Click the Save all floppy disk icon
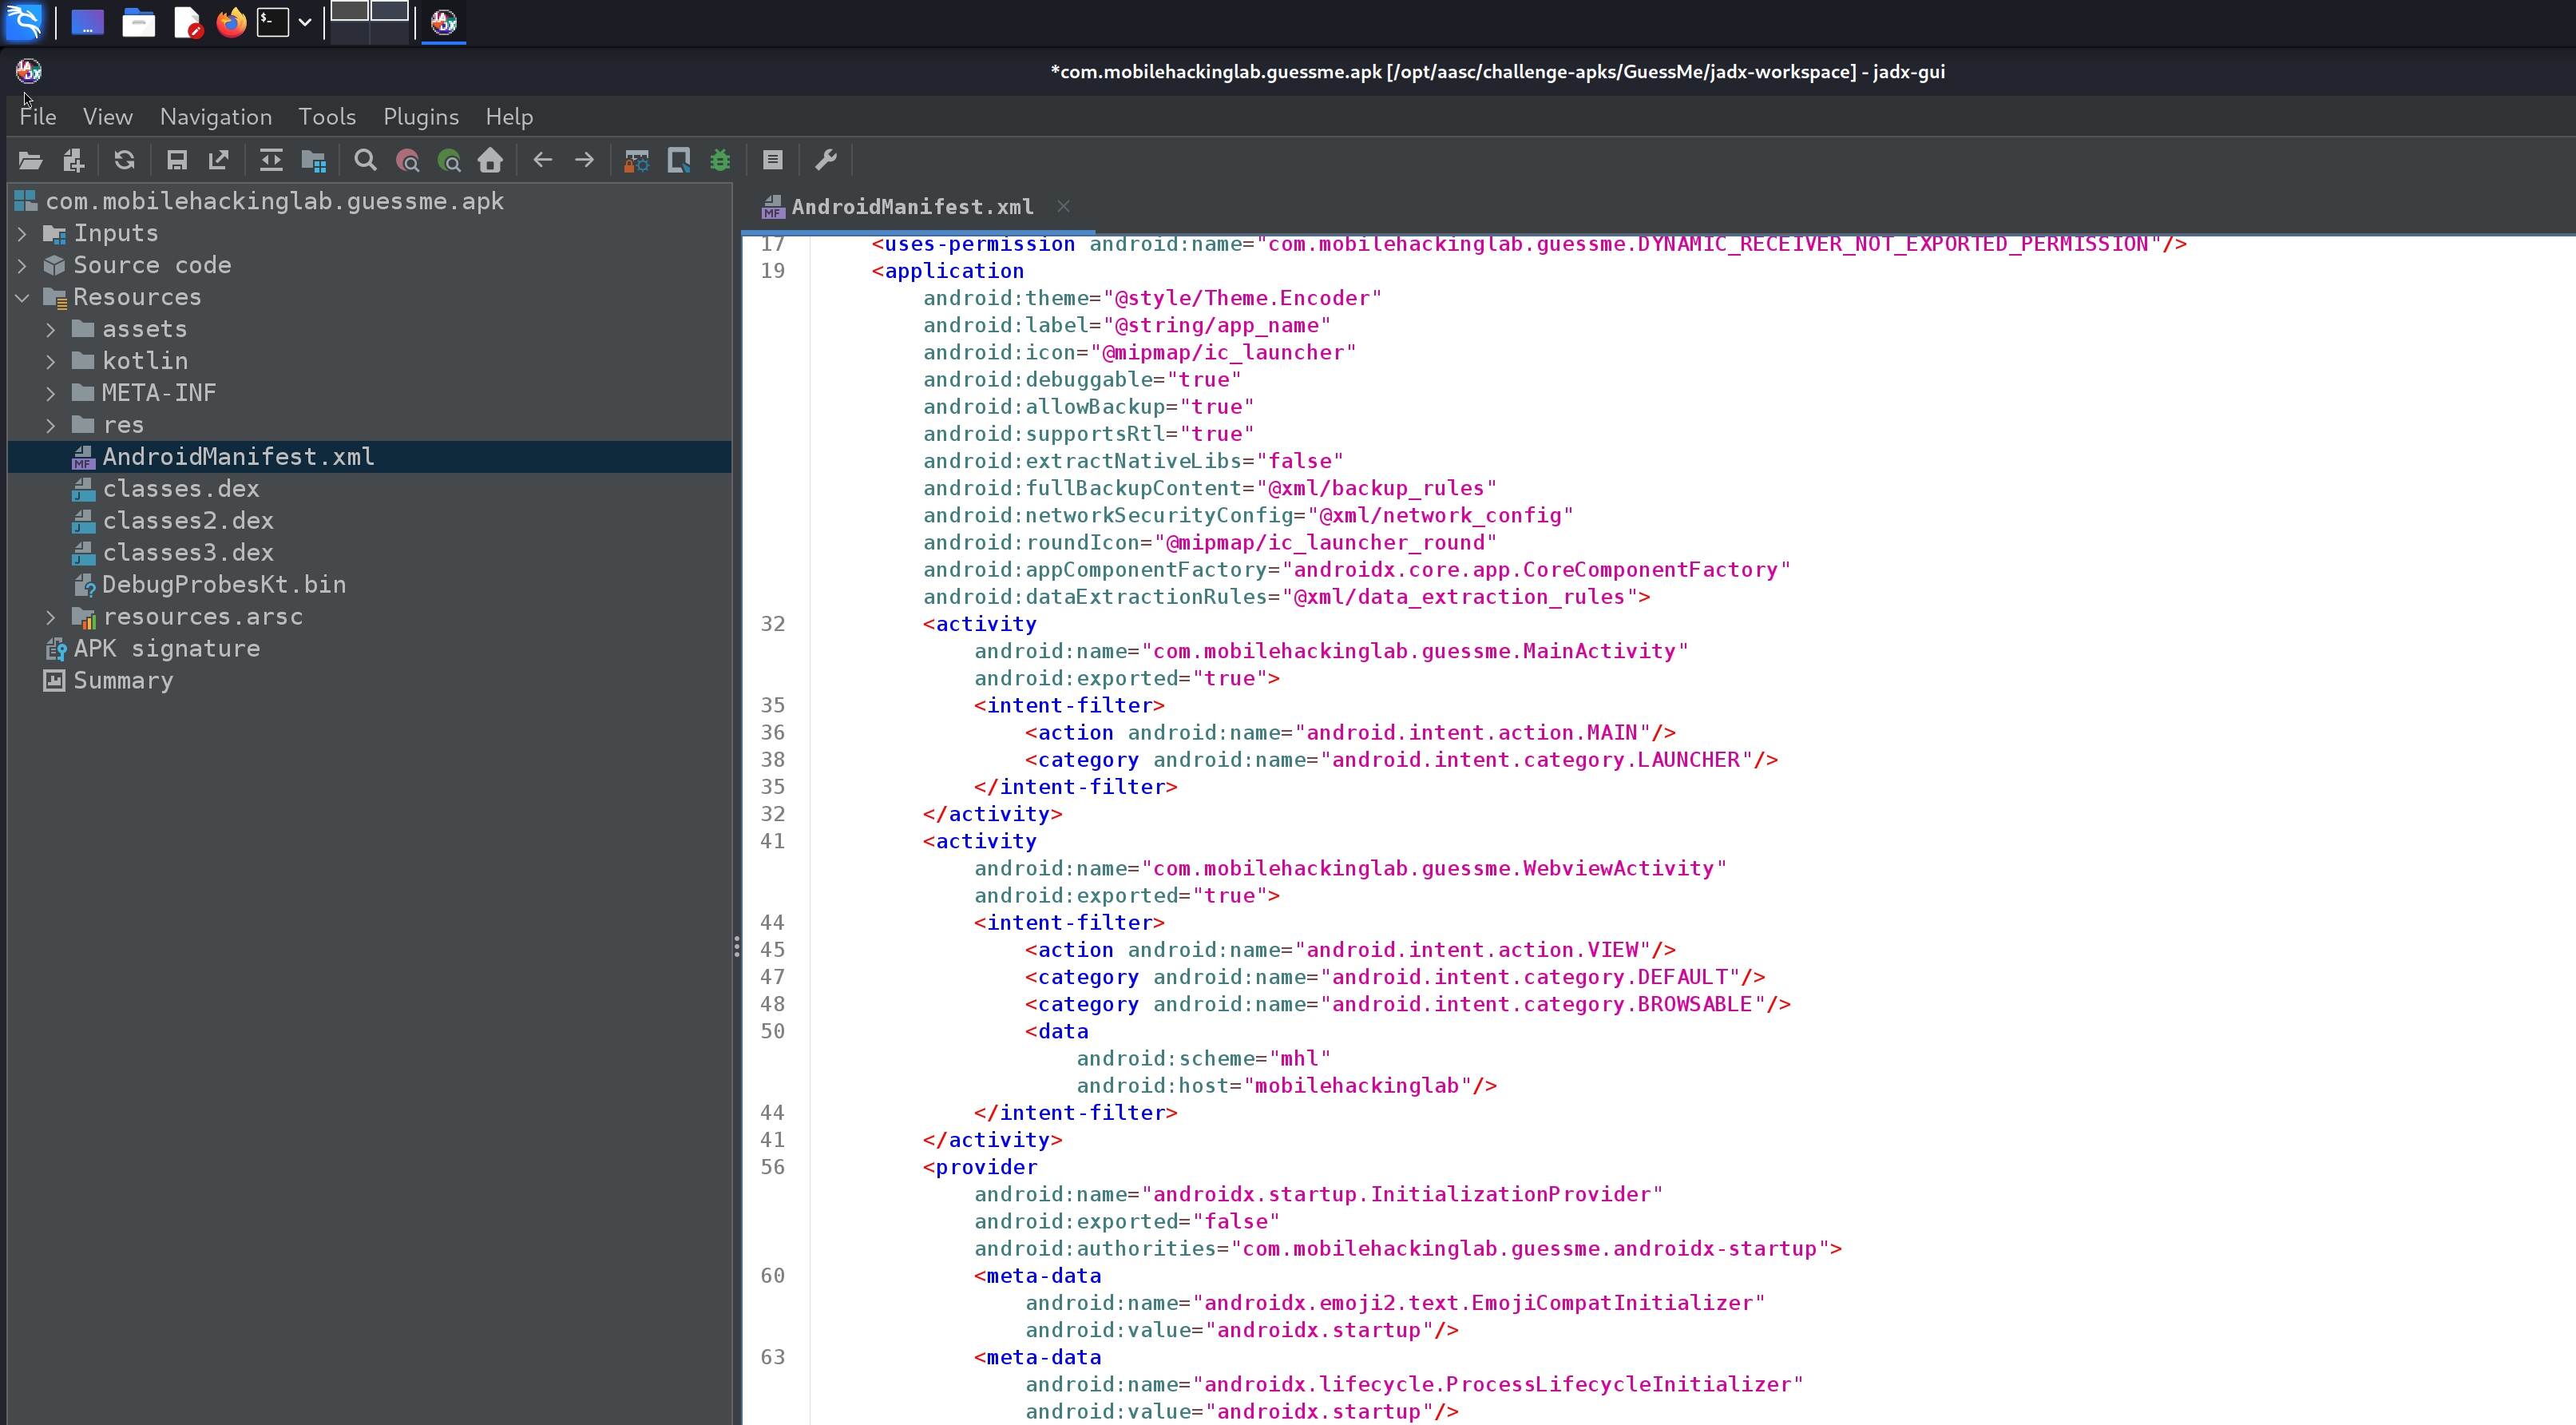The width and height of the screenshot is (2576, 1425). (x=177, y=160)
